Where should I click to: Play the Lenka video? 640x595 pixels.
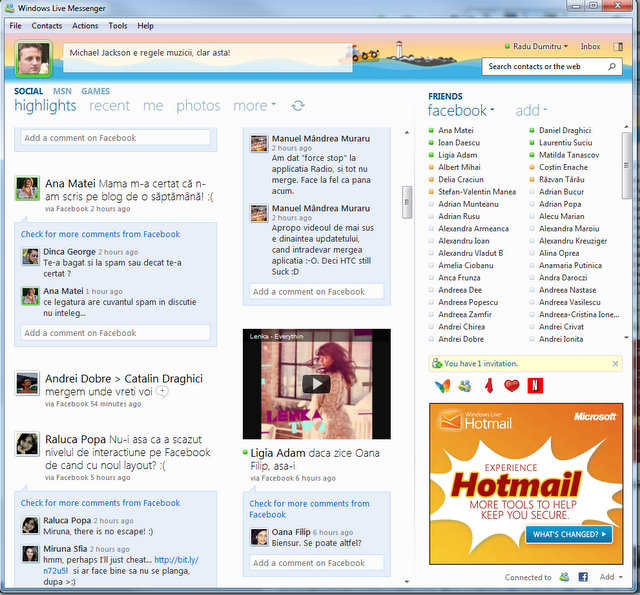316,384
